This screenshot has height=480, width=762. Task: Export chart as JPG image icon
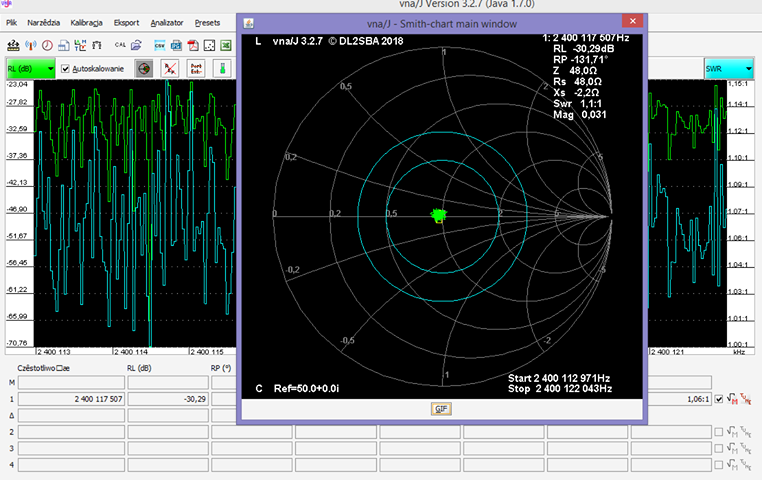pos(176,46)
